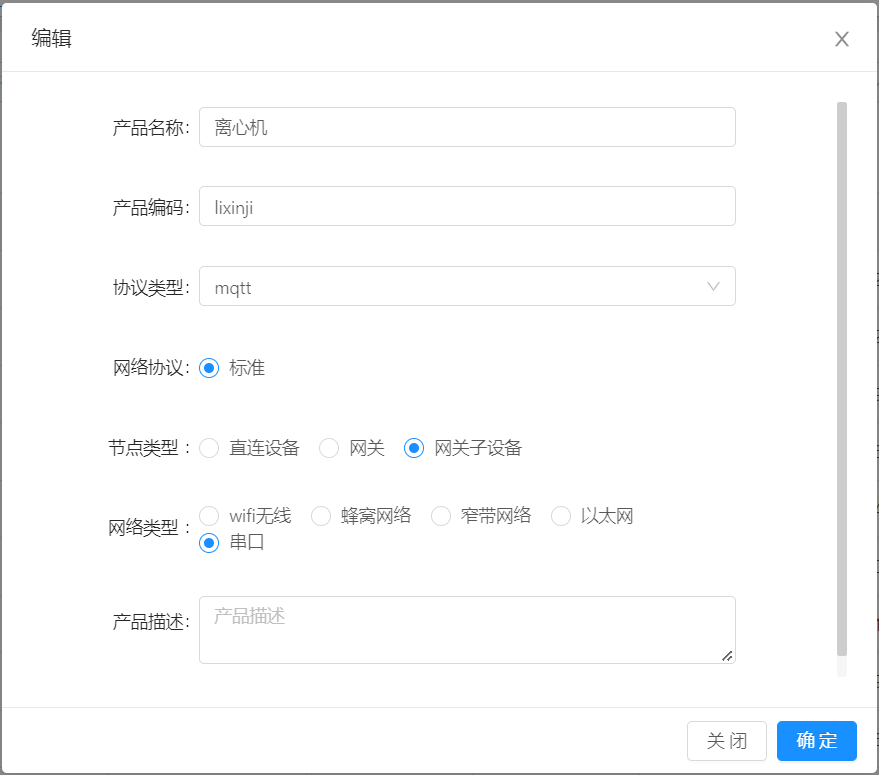
Task: Select the 串口 serial port option
Action: point(209,542)
